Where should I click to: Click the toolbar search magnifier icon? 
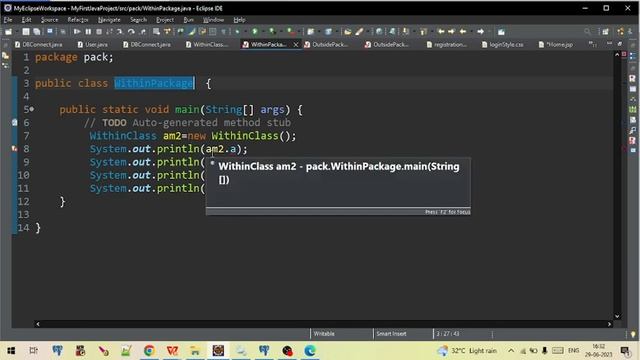click(x=587, y=31)
